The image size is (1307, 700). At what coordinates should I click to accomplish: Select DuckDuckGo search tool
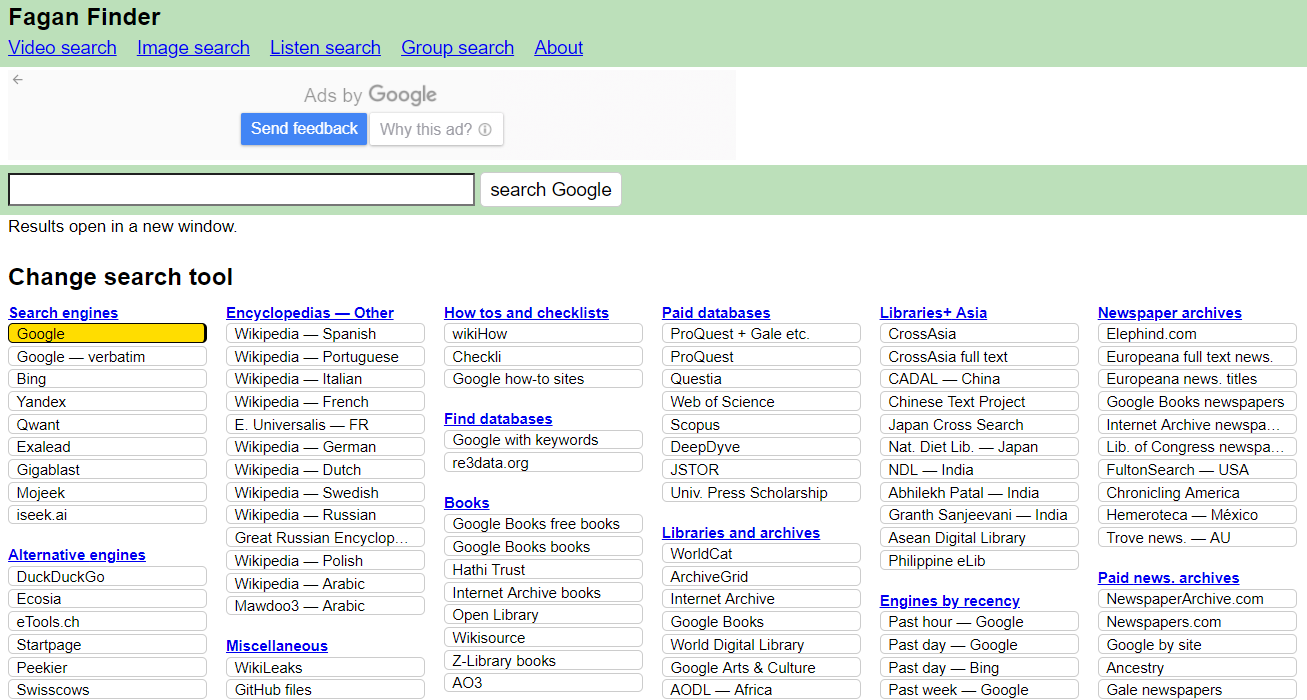[107, 577]
